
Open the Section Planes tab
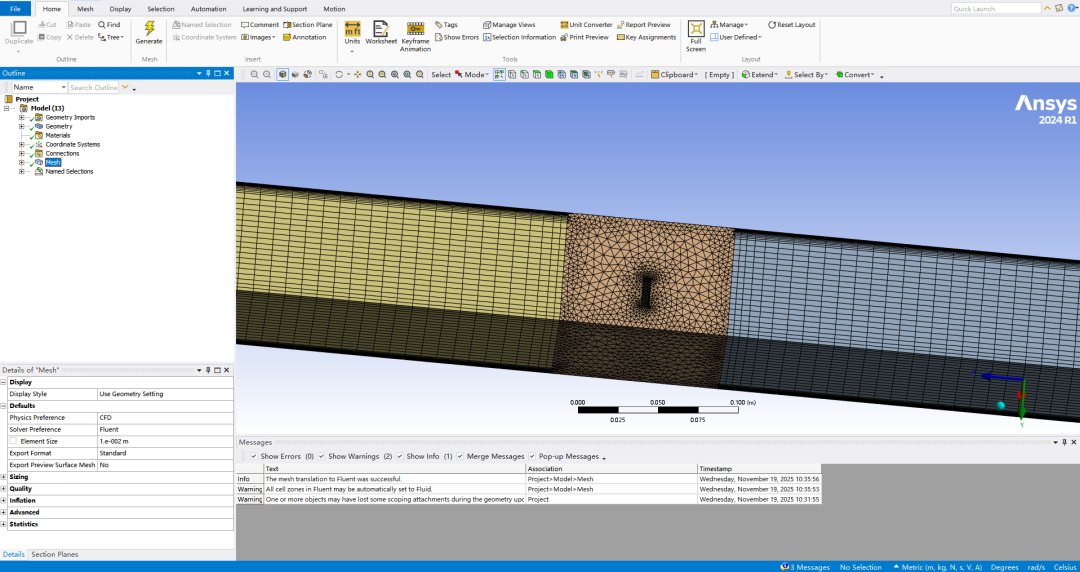click(54, 554)
